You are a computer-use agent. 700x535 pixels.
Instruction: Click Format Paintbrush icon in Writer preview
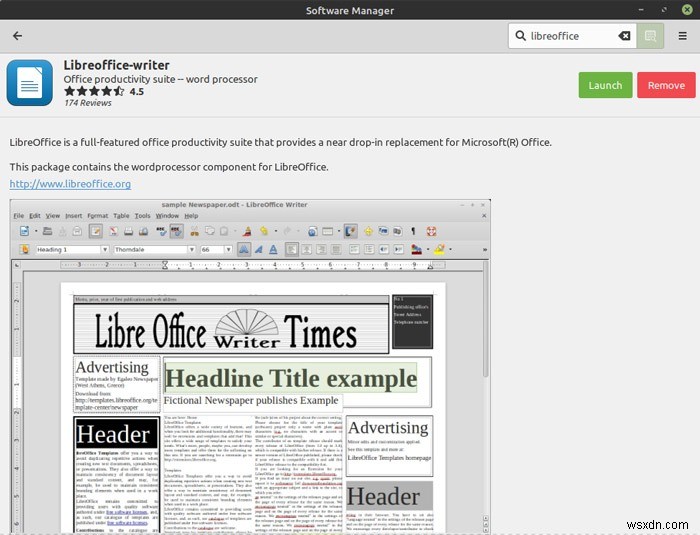[x=247, y=231]
